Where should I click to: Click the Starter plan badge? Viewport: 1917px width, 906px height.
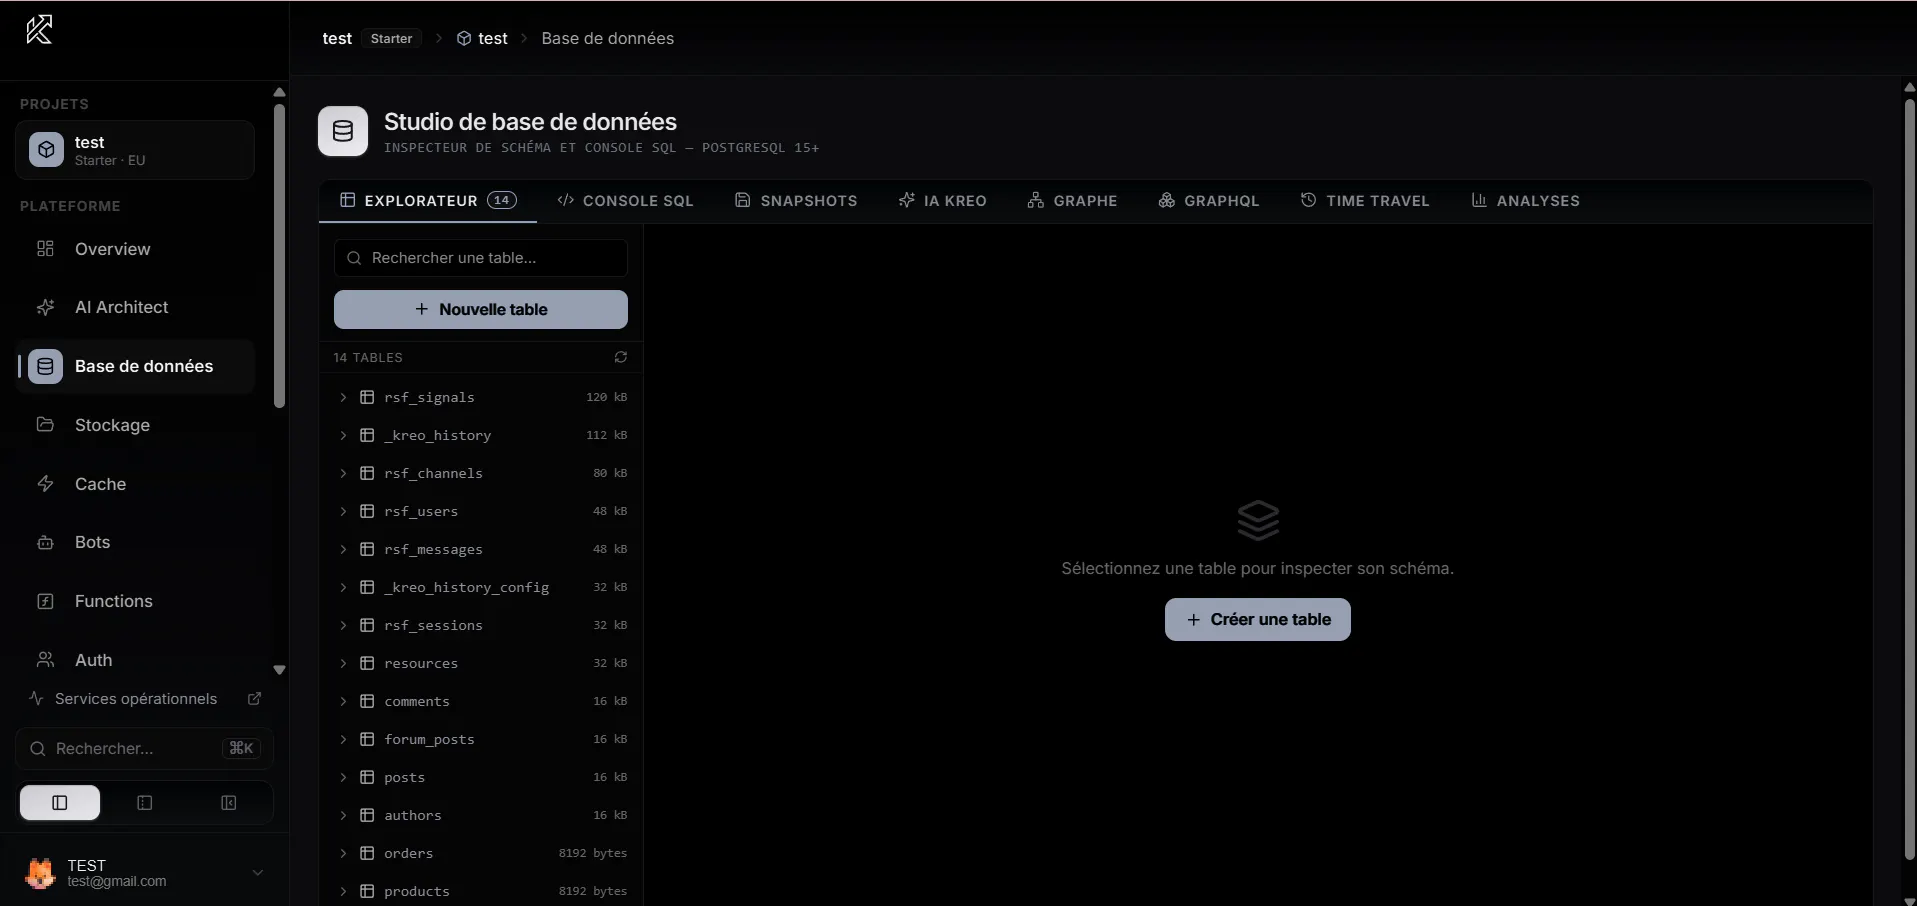[x=391, y=38]
